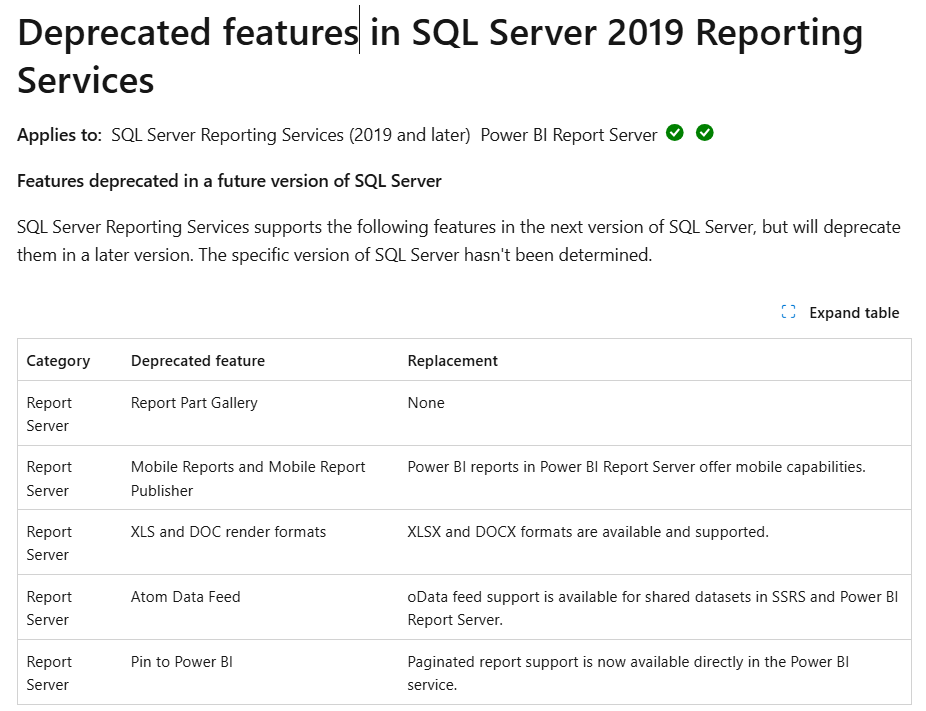Select the Replacement column header
The width and height of the screenshot is (926, 711).
coord(450,360)
